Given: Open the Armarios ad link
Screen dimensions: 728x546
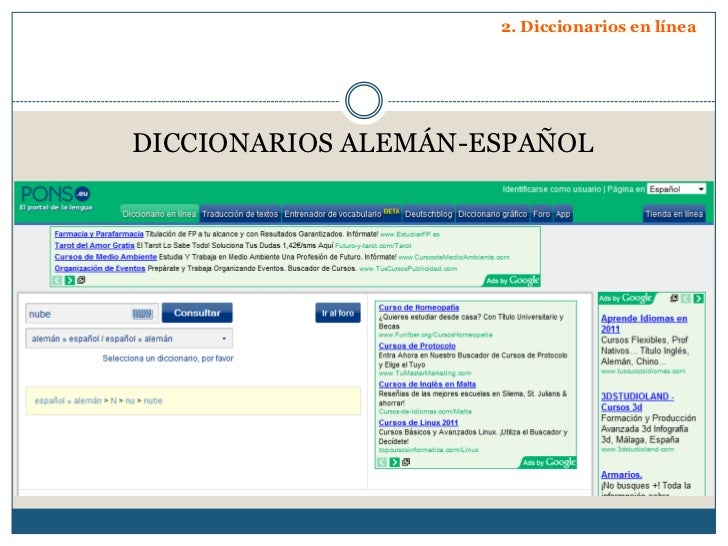Looking at the screenshot, I should (x=621, y=474).
